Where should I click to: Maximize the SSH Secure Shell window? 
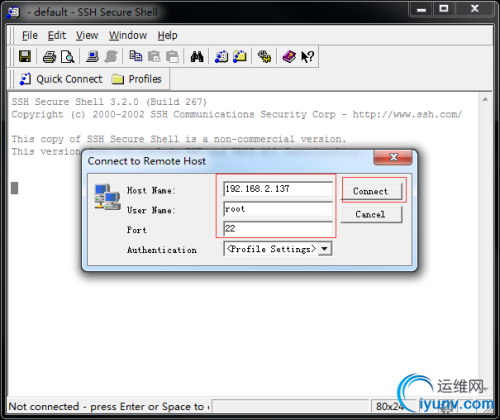444,9
